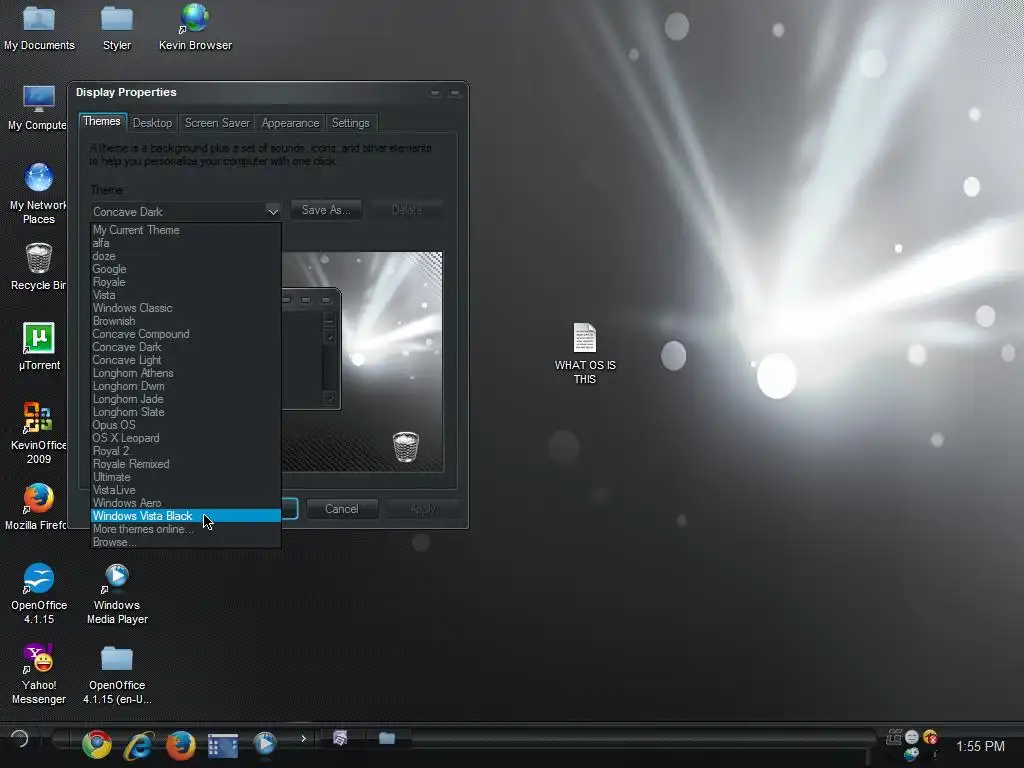Select the highlighted Windows Vista Black theme
This screenshot has height=768, width=1024.
click(x=185, y=516)
